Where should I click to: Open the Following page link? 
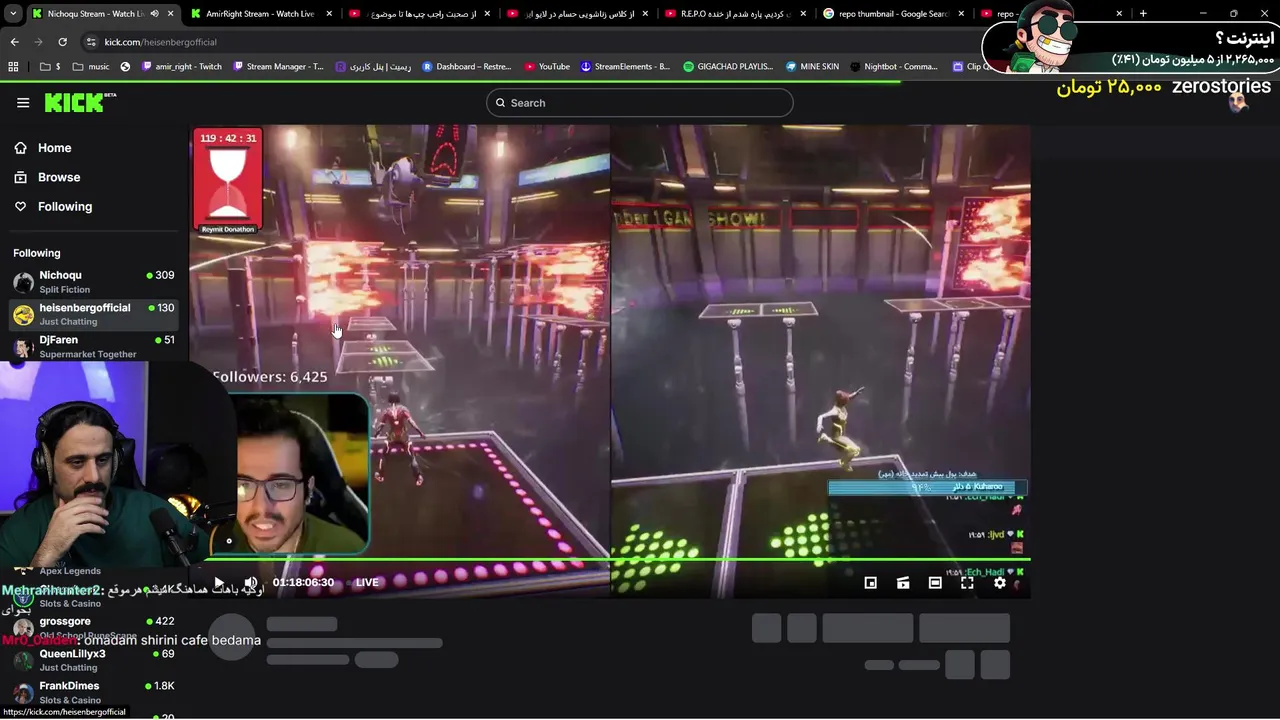[64, 206]
